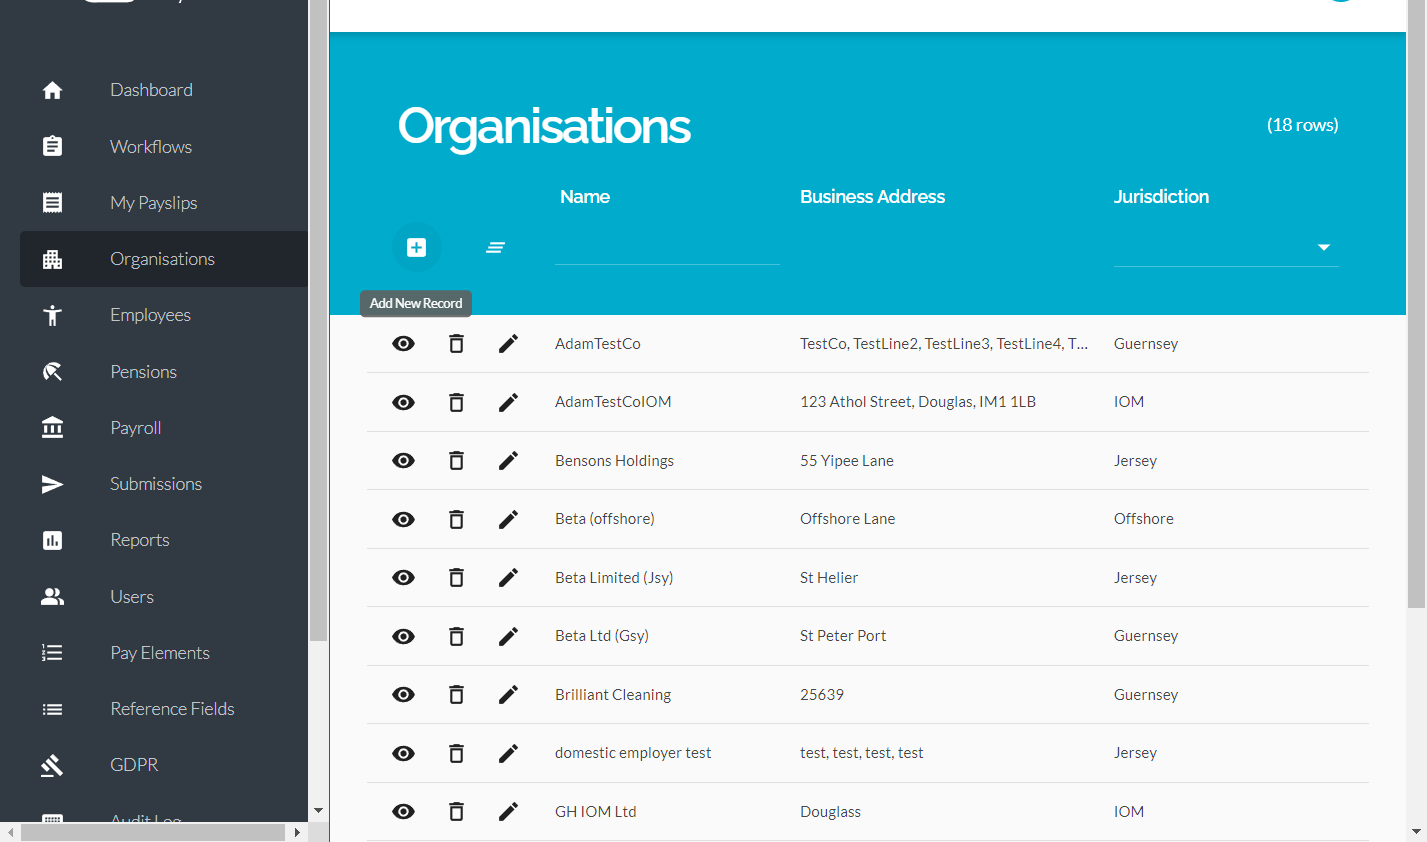Select Pay Elements in the sidebar
The image size is (1427, 842).
click(x=164, y=653)
